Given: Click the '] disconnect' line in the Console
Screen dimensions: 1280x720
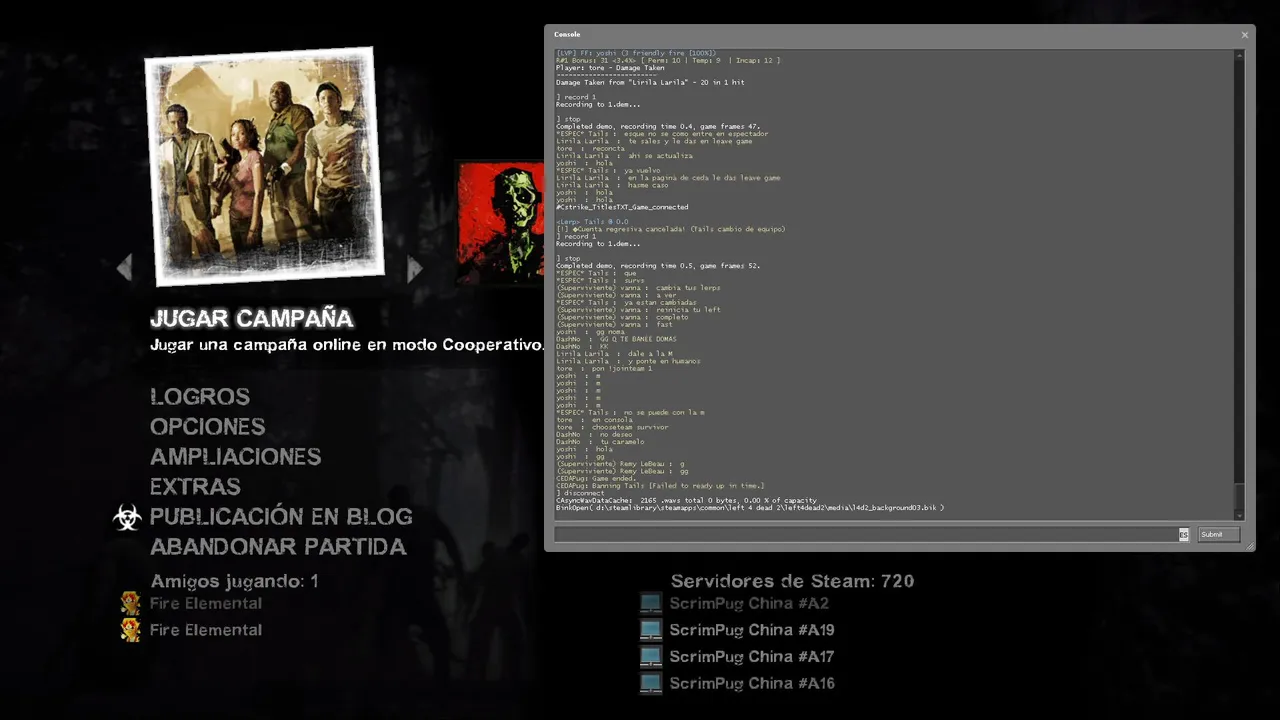Looking at the screenshot, I should pos(581,493).
